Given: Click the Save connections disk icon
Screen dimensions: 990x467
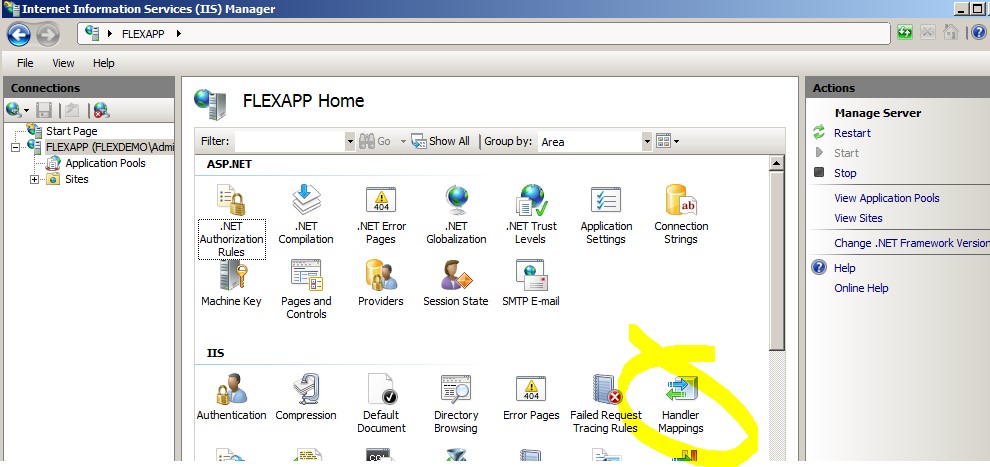Looking at the screenshot, I should point(44,110).
